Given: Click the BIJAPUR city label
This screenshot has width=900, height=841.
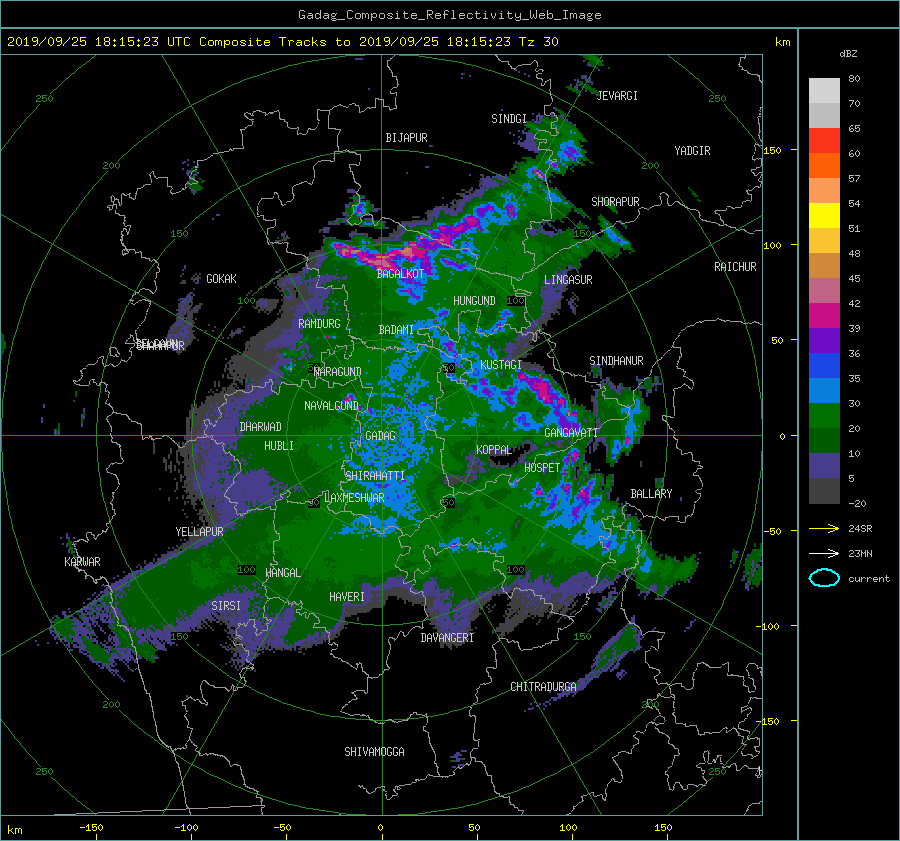Looking at the screenshot, I should [x=406, y=138].
